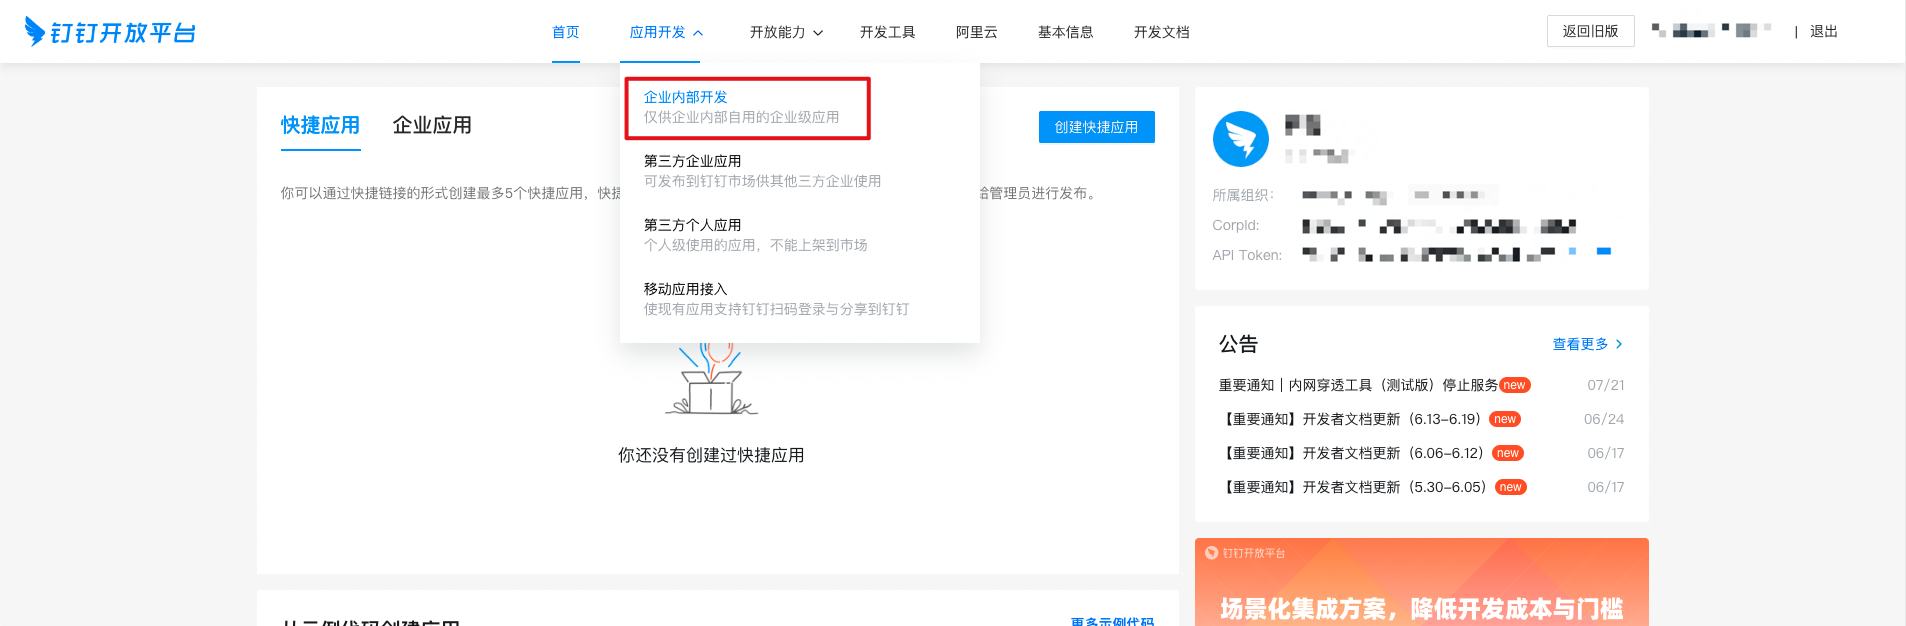Viewport: 1906px width, 626px height.
Task: Open 开发文档 in the navigation
Action: click(x=1162, y=32)
